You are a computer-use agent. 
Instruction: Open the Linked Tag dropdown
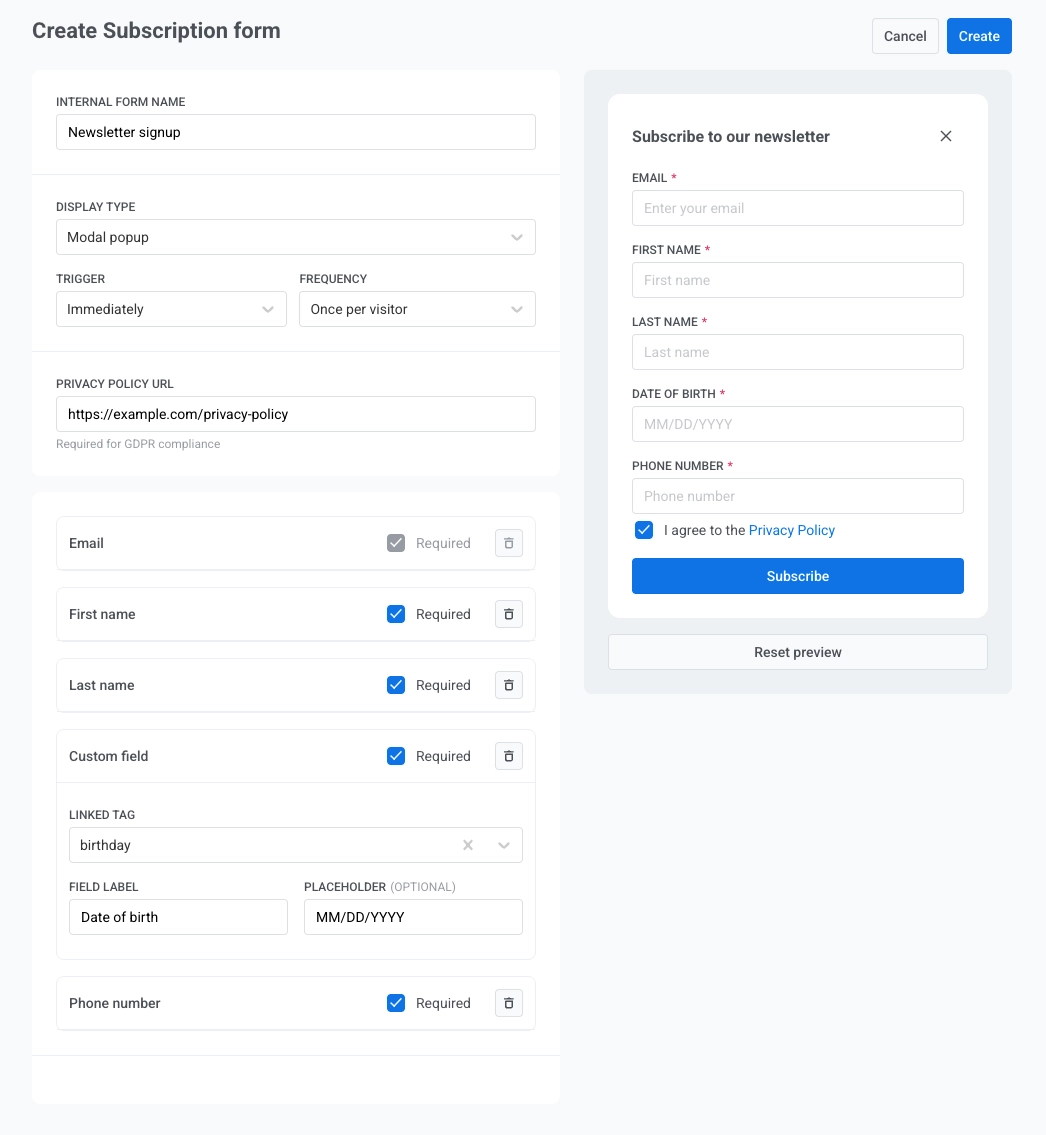505,845
